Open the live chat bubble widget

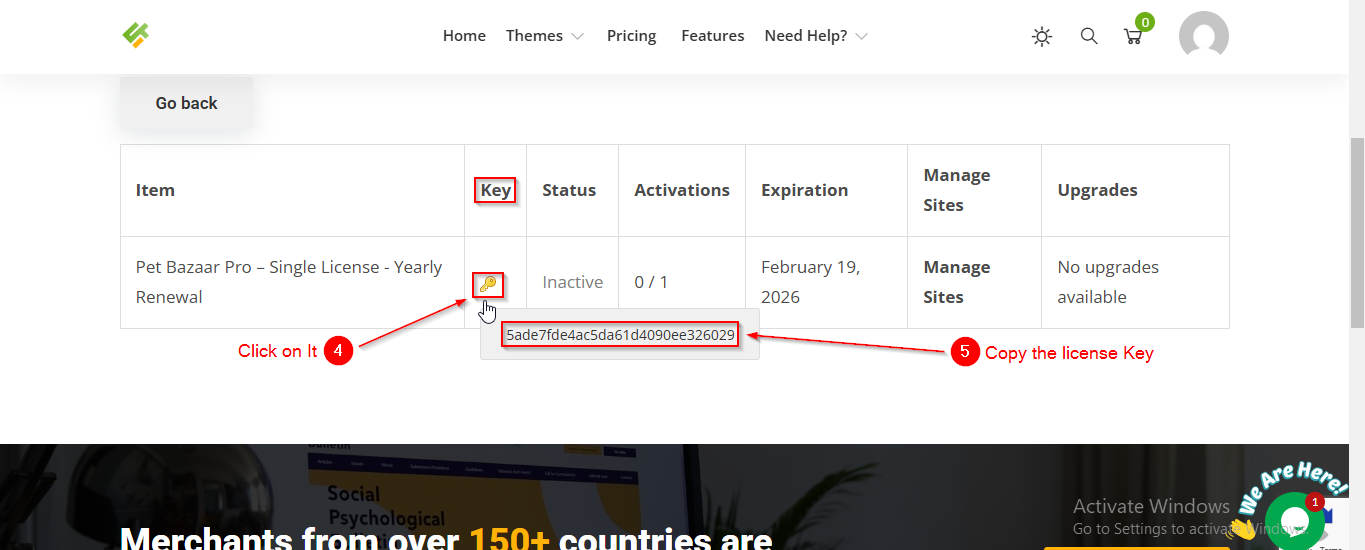click(x=1294, y=522)
